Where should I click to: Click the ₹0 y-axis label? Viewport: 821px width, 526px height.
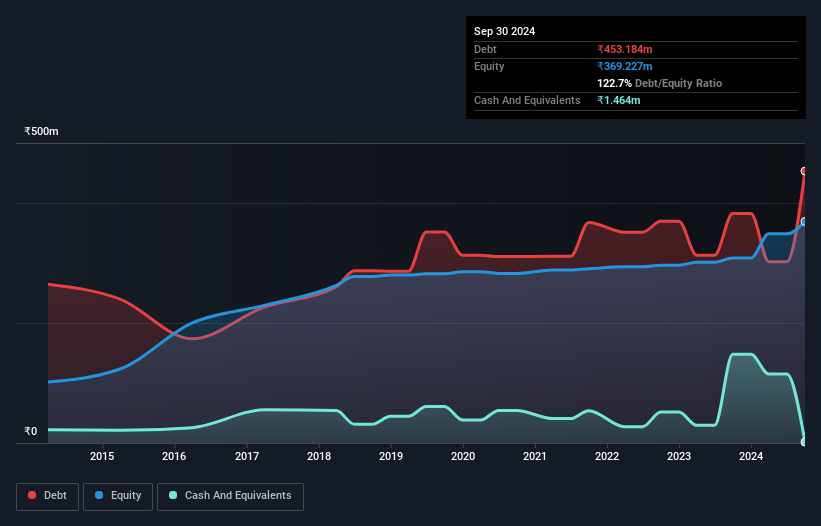(x=30, y=431)
